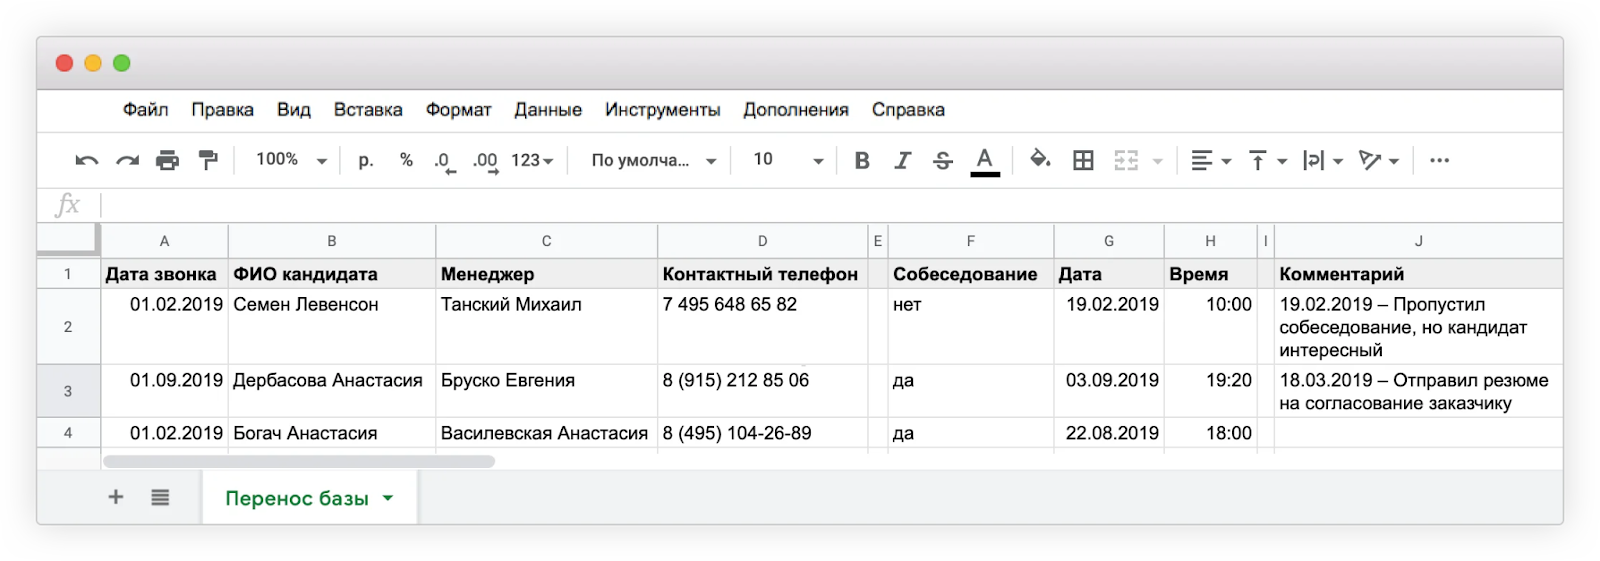
Task: Decrease decimal places button
Action: 443,161
